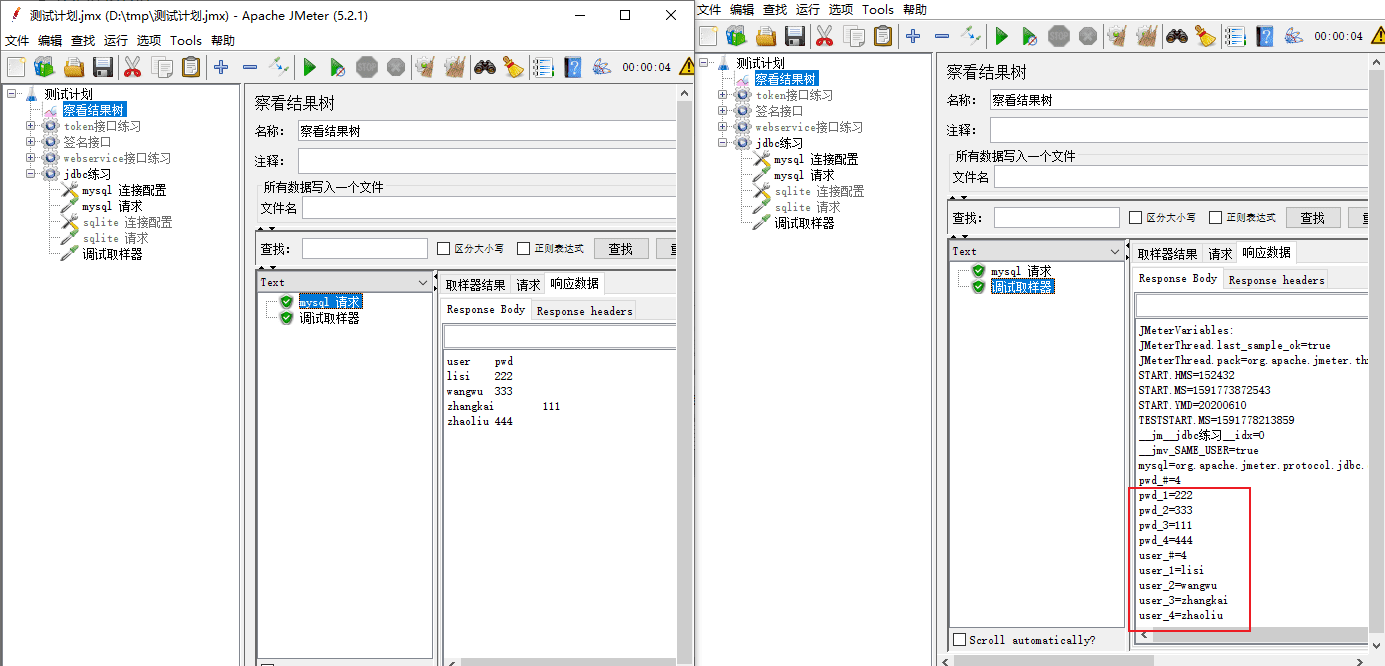Expand token接口练习 node in 测试计划.jmx titled window
Screen dimensions: 1385x666
(30, 127)
